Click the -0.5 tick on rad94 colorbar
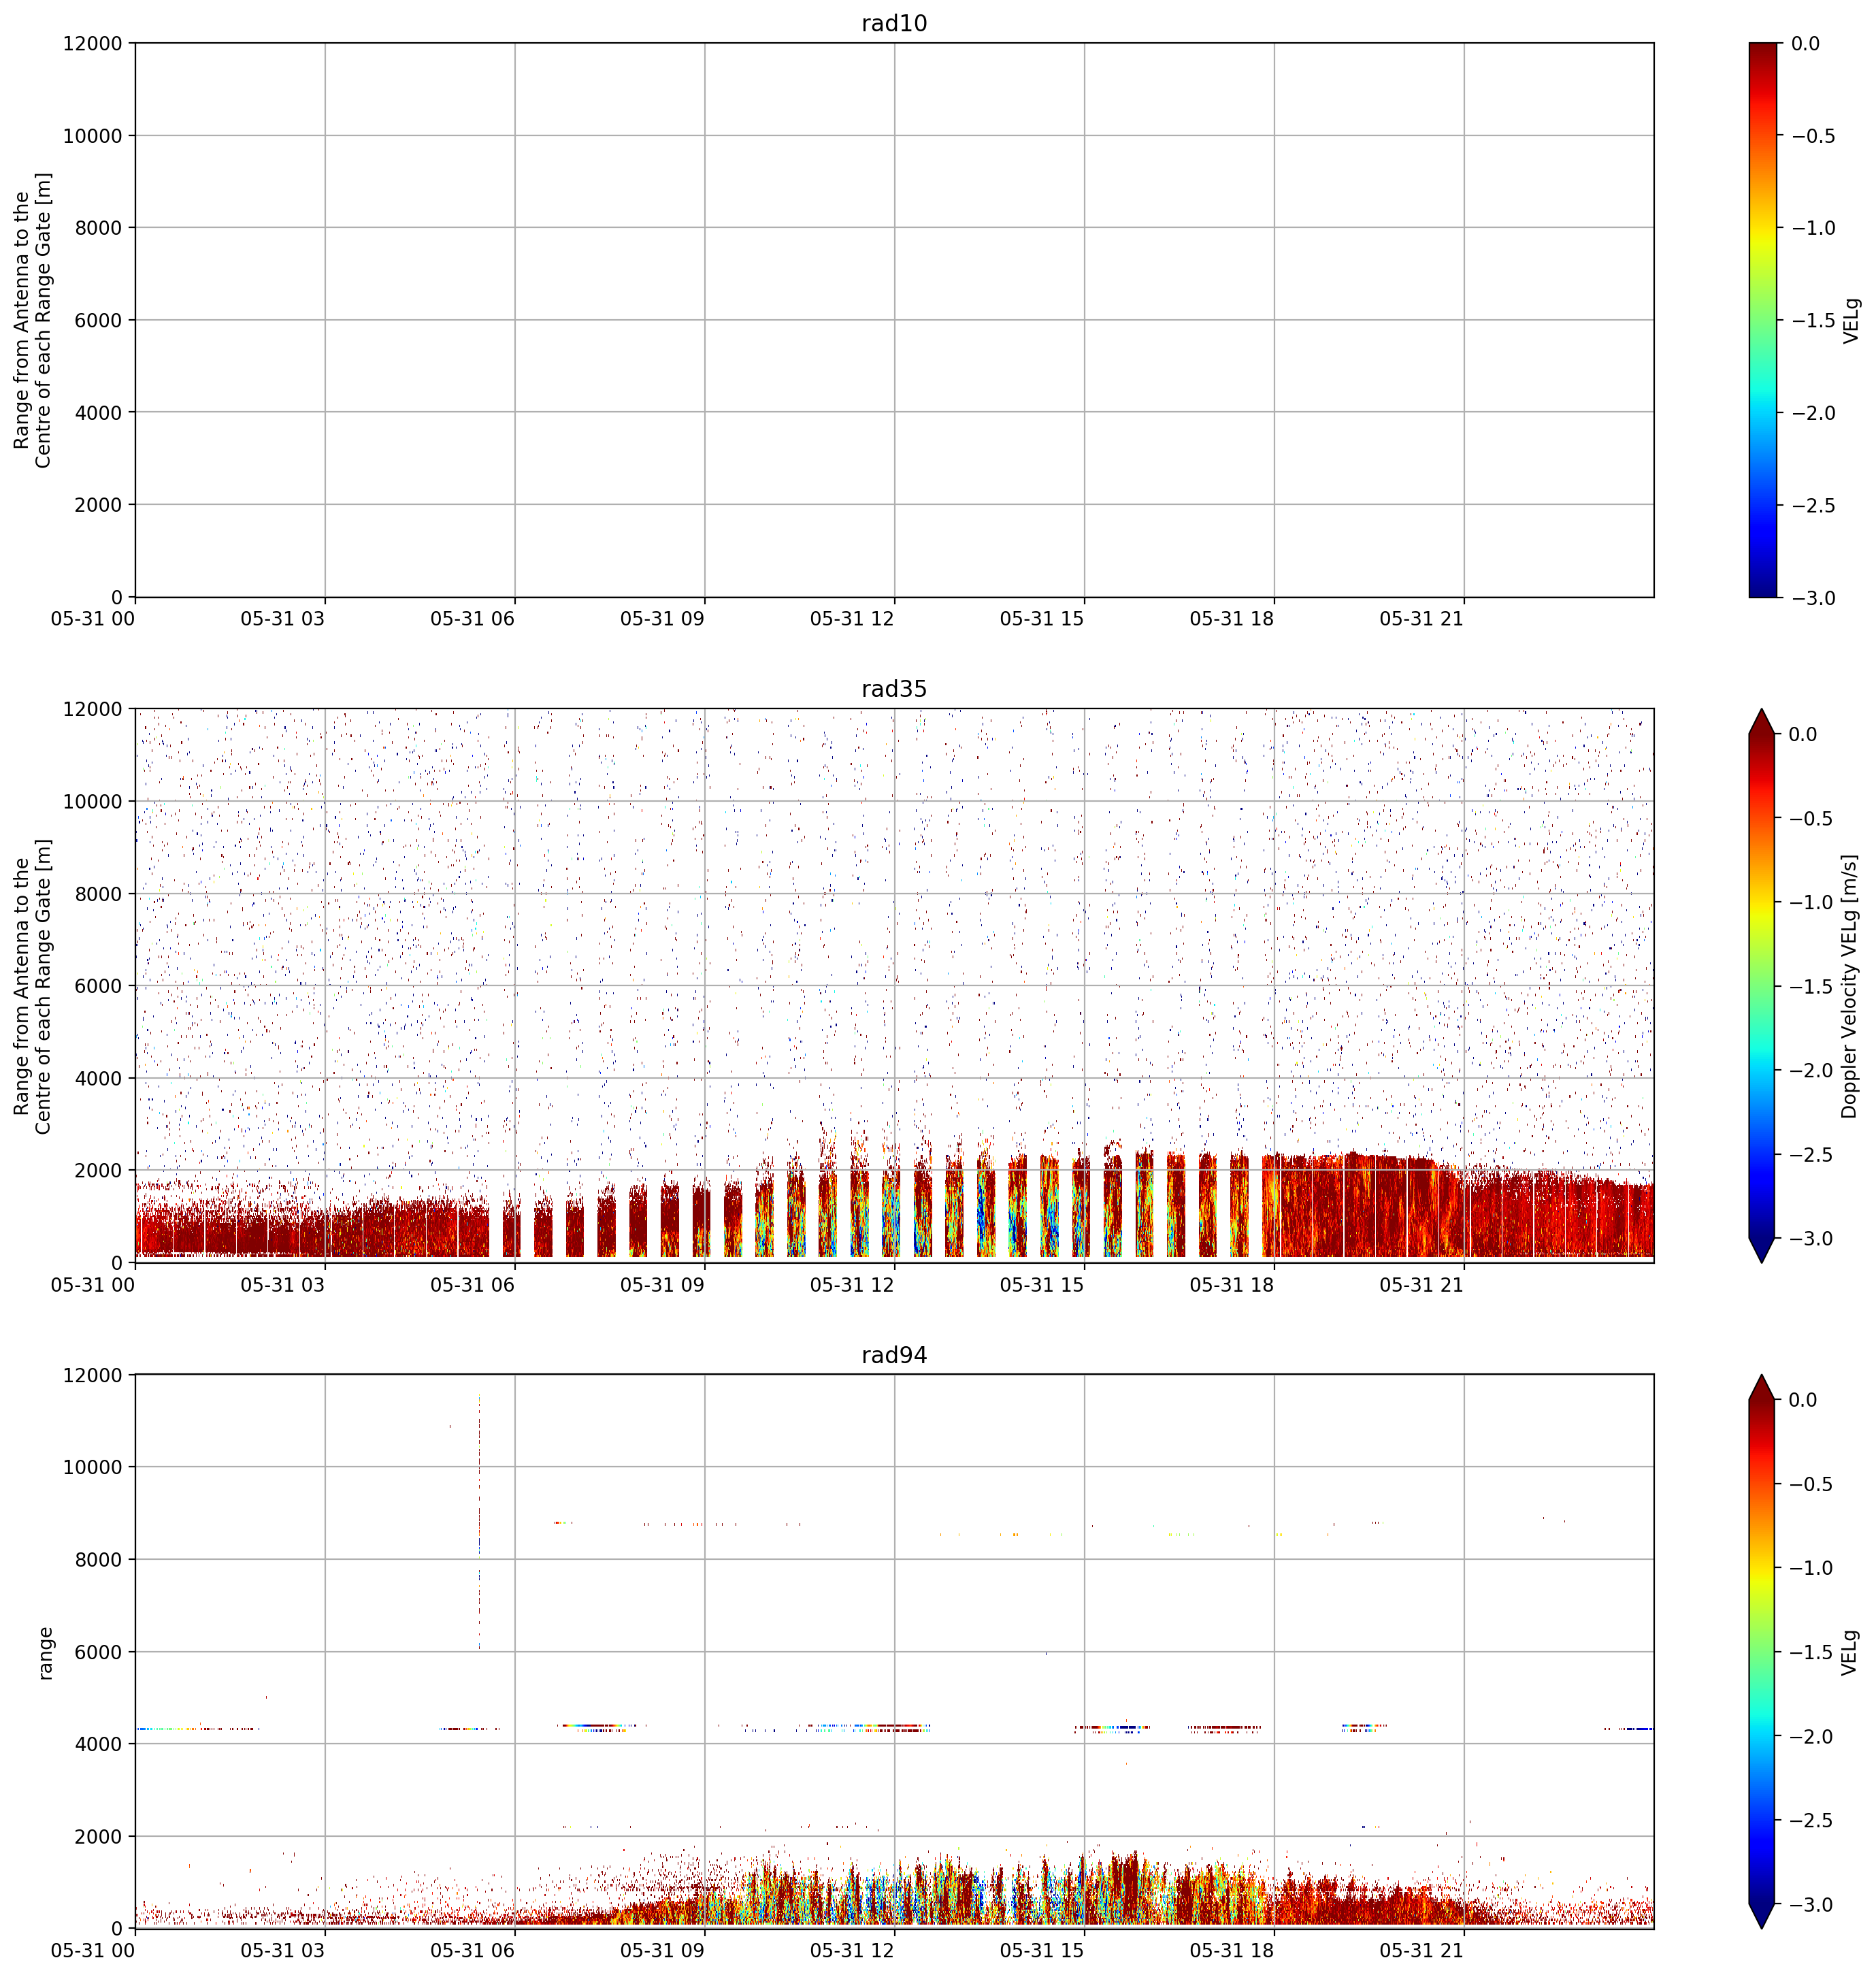 pos(1812,1484)
